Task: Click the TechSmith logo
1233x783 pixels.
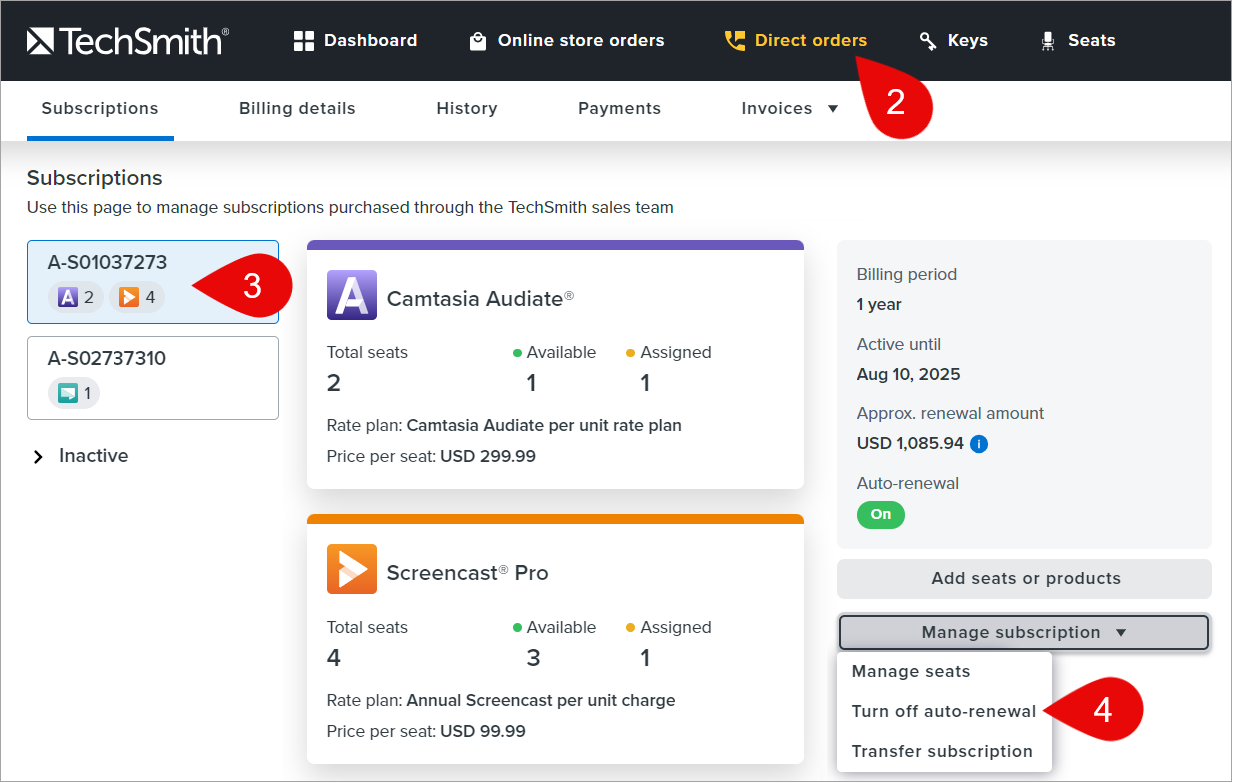Action: coord(128,41)
